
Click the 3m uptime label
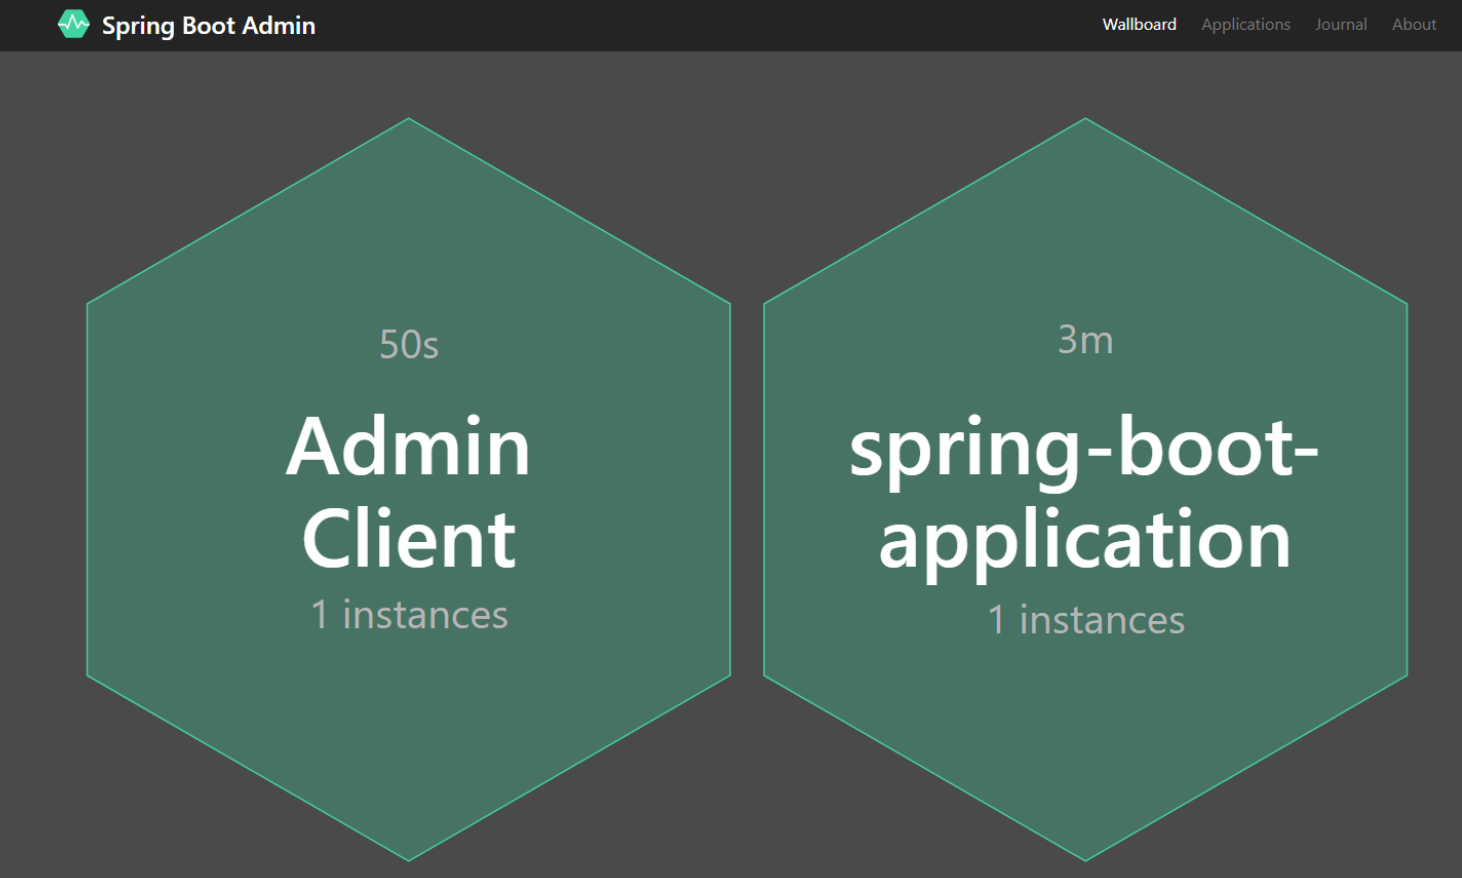[x=1085, y=340]
